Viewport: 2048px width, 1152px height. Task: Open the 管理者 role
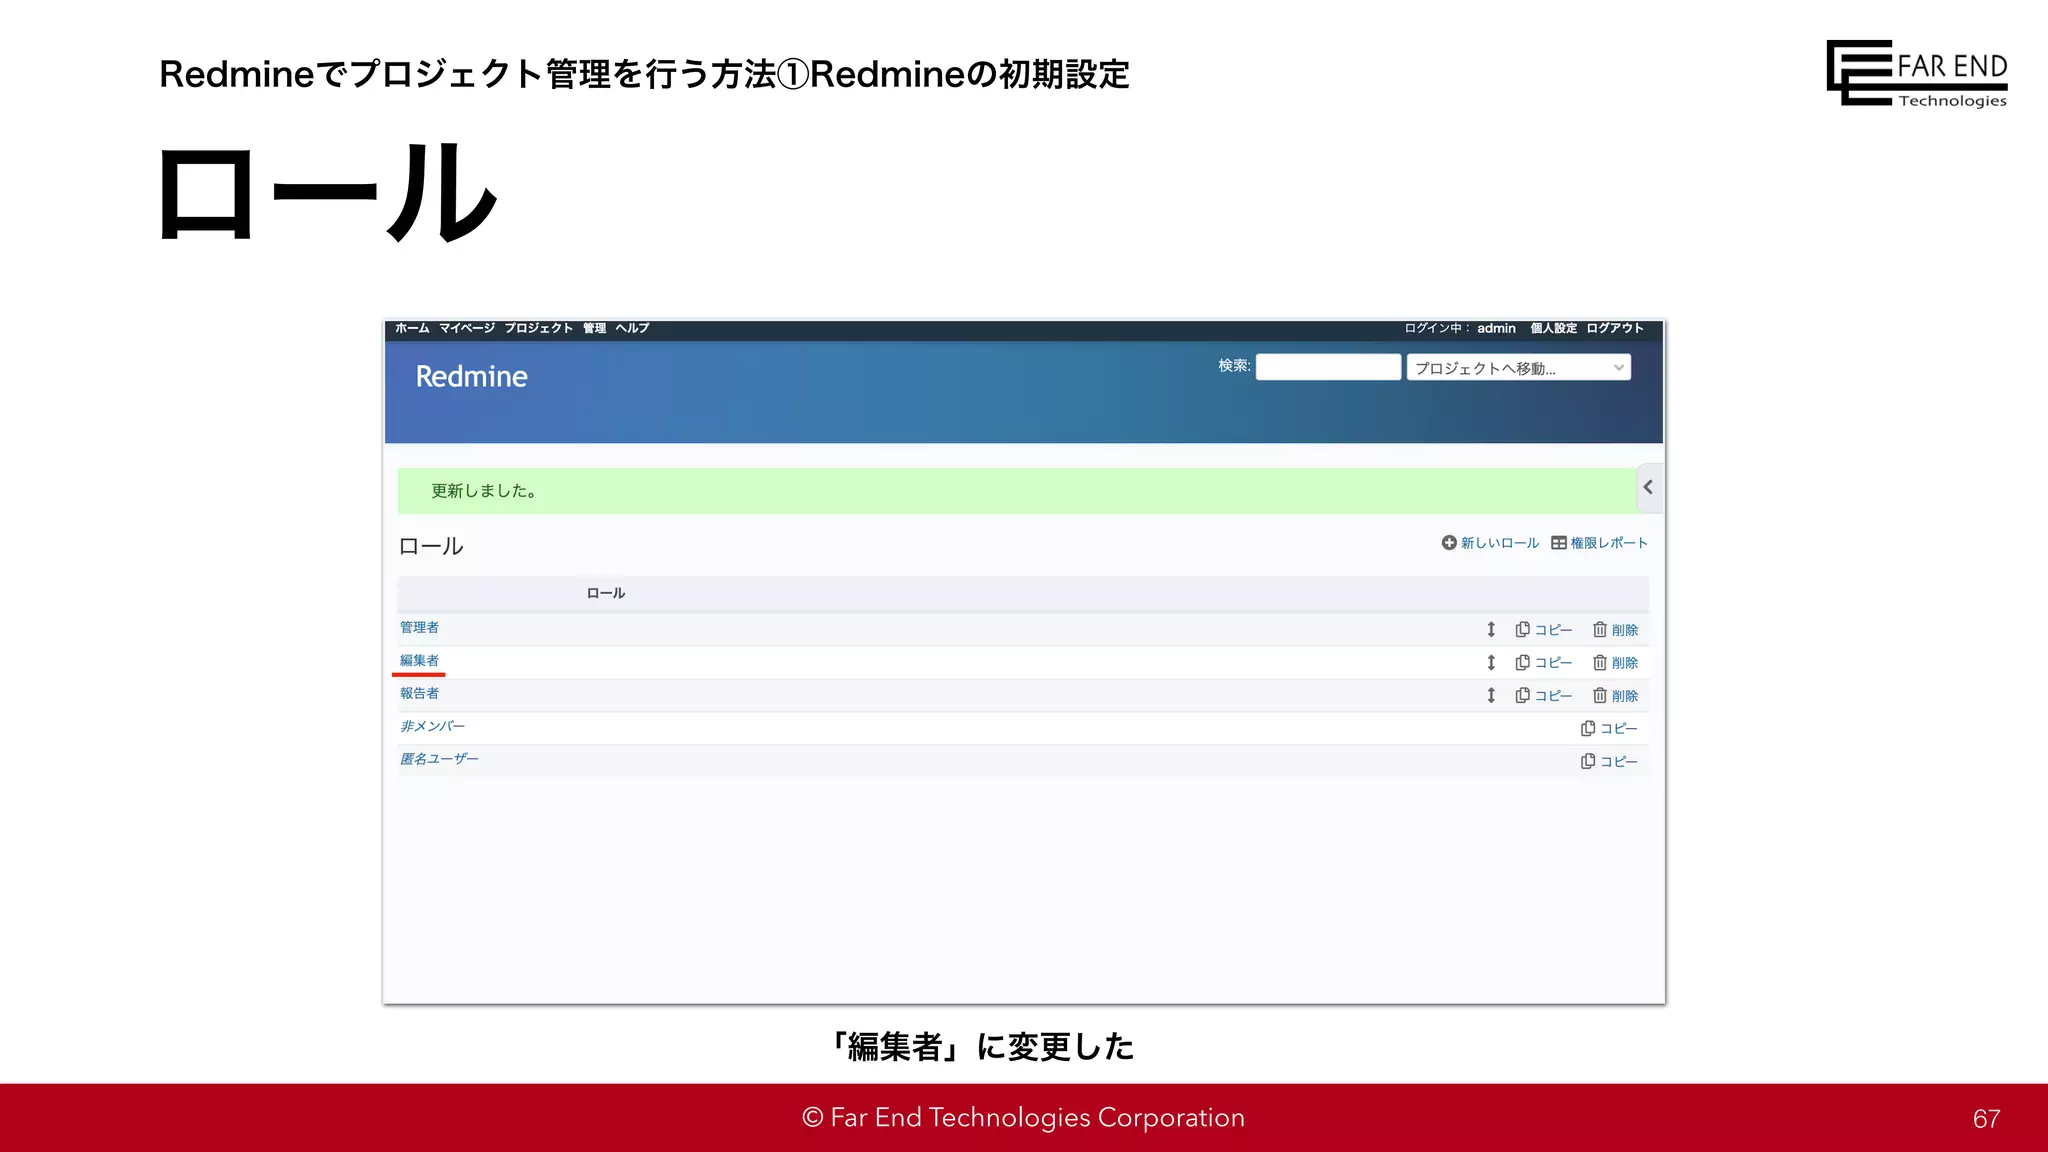point(419,627)
